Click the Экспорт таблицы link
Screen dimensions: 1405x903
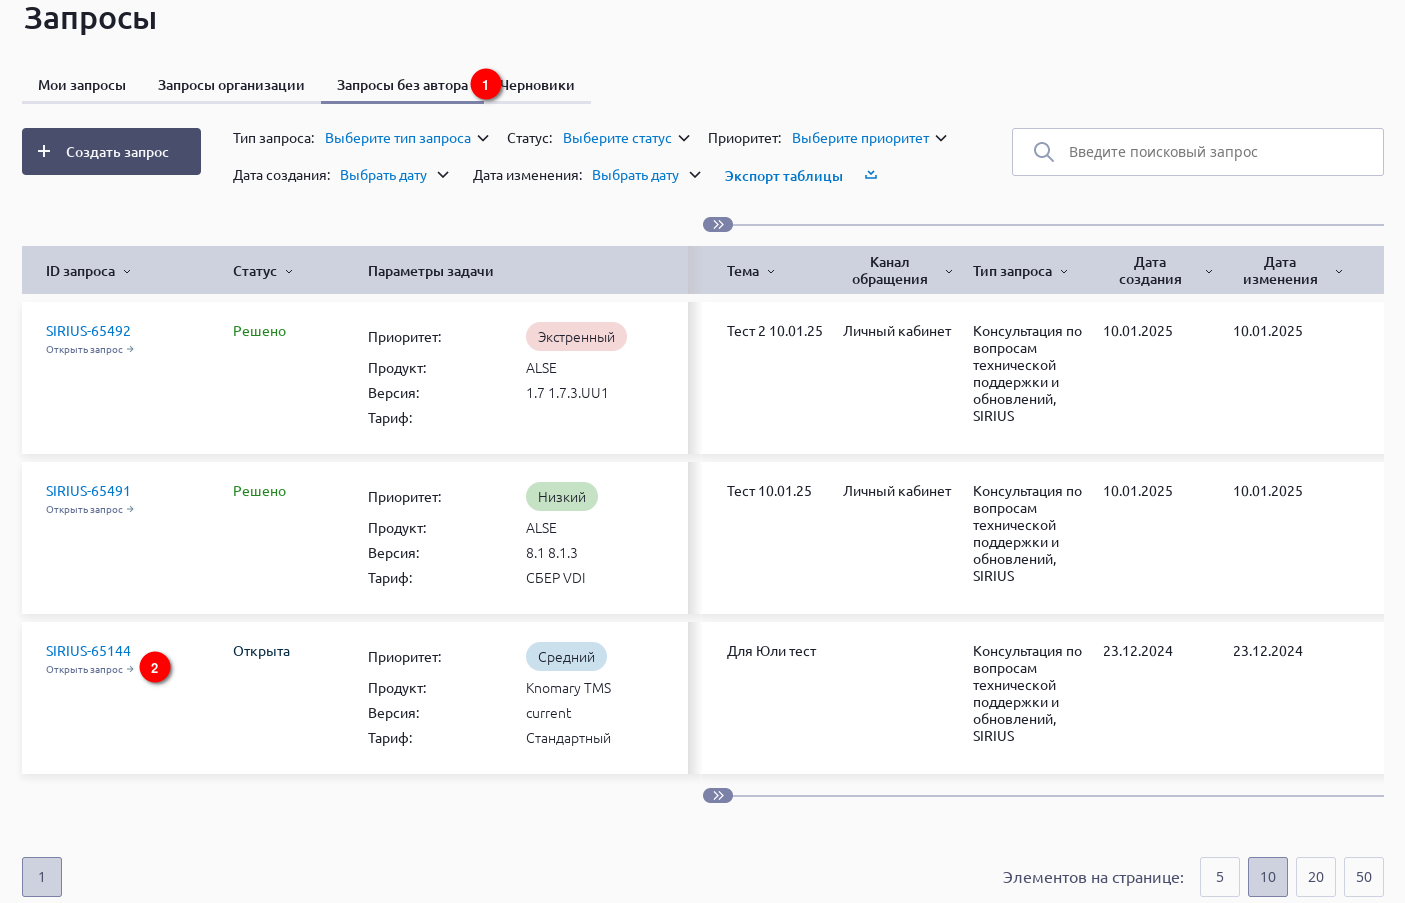(783, 176)
